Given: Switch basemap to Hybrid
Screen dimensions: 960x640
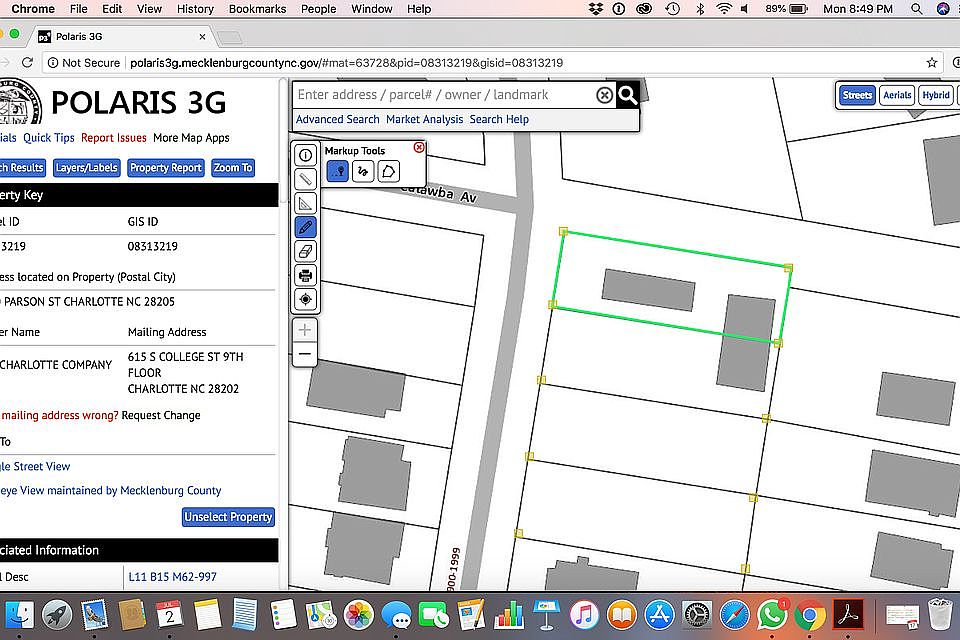Looking at the screenshot, I should pos(936,95).
